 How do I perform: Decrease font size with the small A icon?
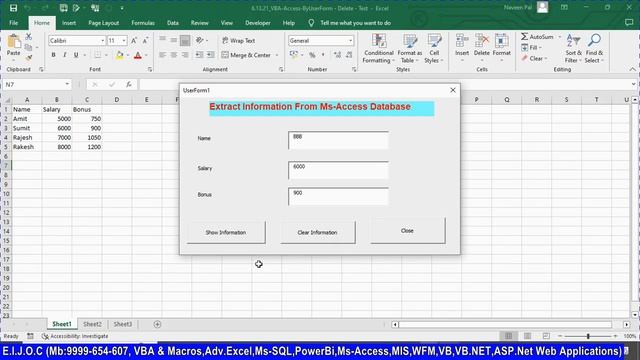tap(145, 40)
